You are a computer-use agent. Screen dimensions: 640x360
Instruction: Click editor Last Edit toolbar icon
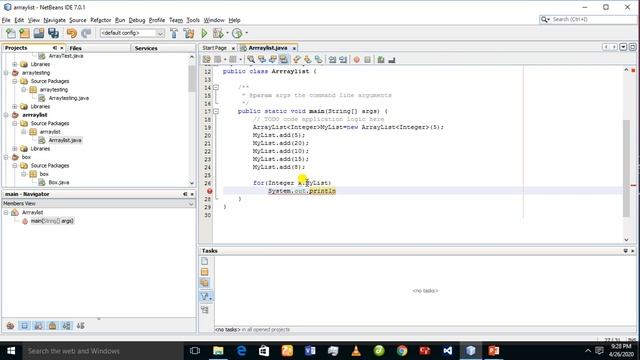coord(207,60)
